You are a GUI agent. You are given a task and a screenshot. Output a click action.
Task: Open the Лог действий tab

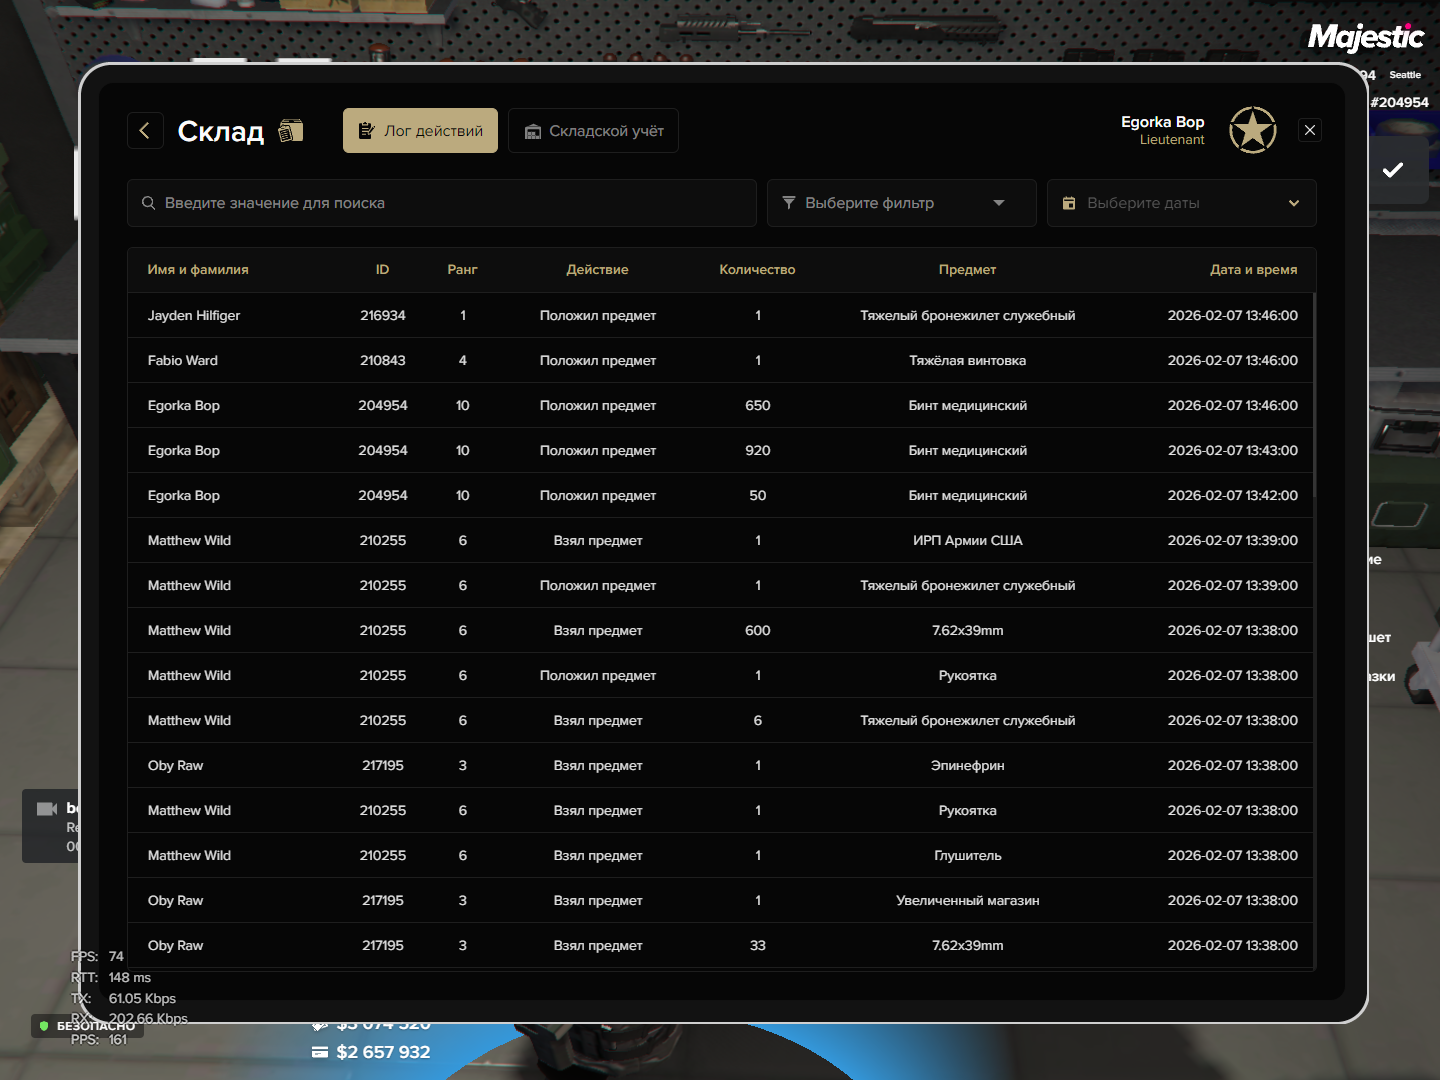click(x=420, y=131)
